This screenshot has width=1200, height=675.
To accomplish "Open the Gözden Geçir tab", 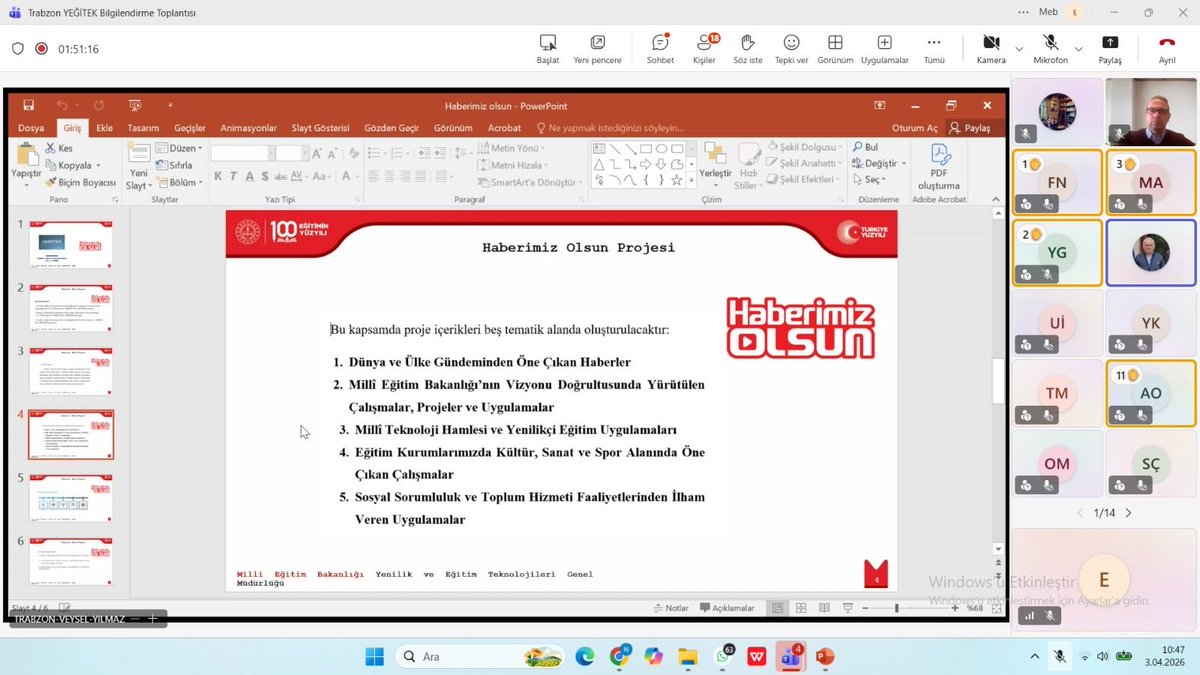I will [392, 128].
